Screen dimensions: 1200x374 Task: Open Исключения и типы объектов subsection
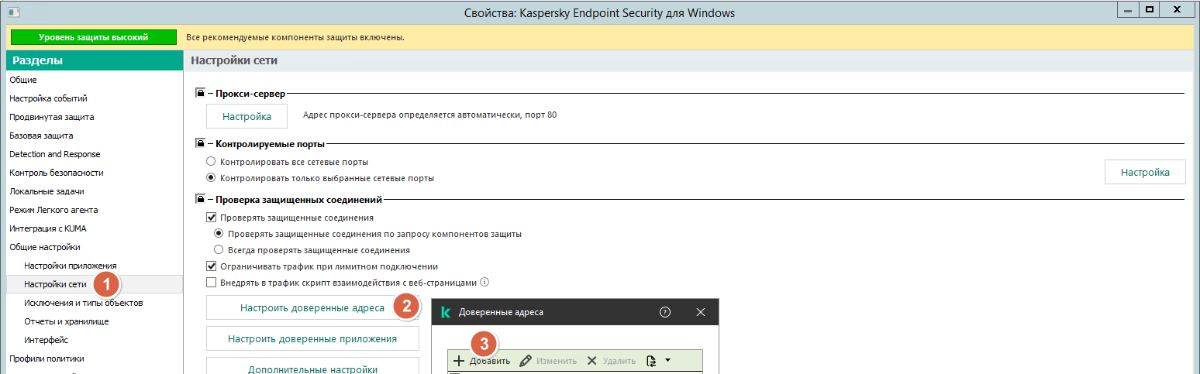click(84, 302)
